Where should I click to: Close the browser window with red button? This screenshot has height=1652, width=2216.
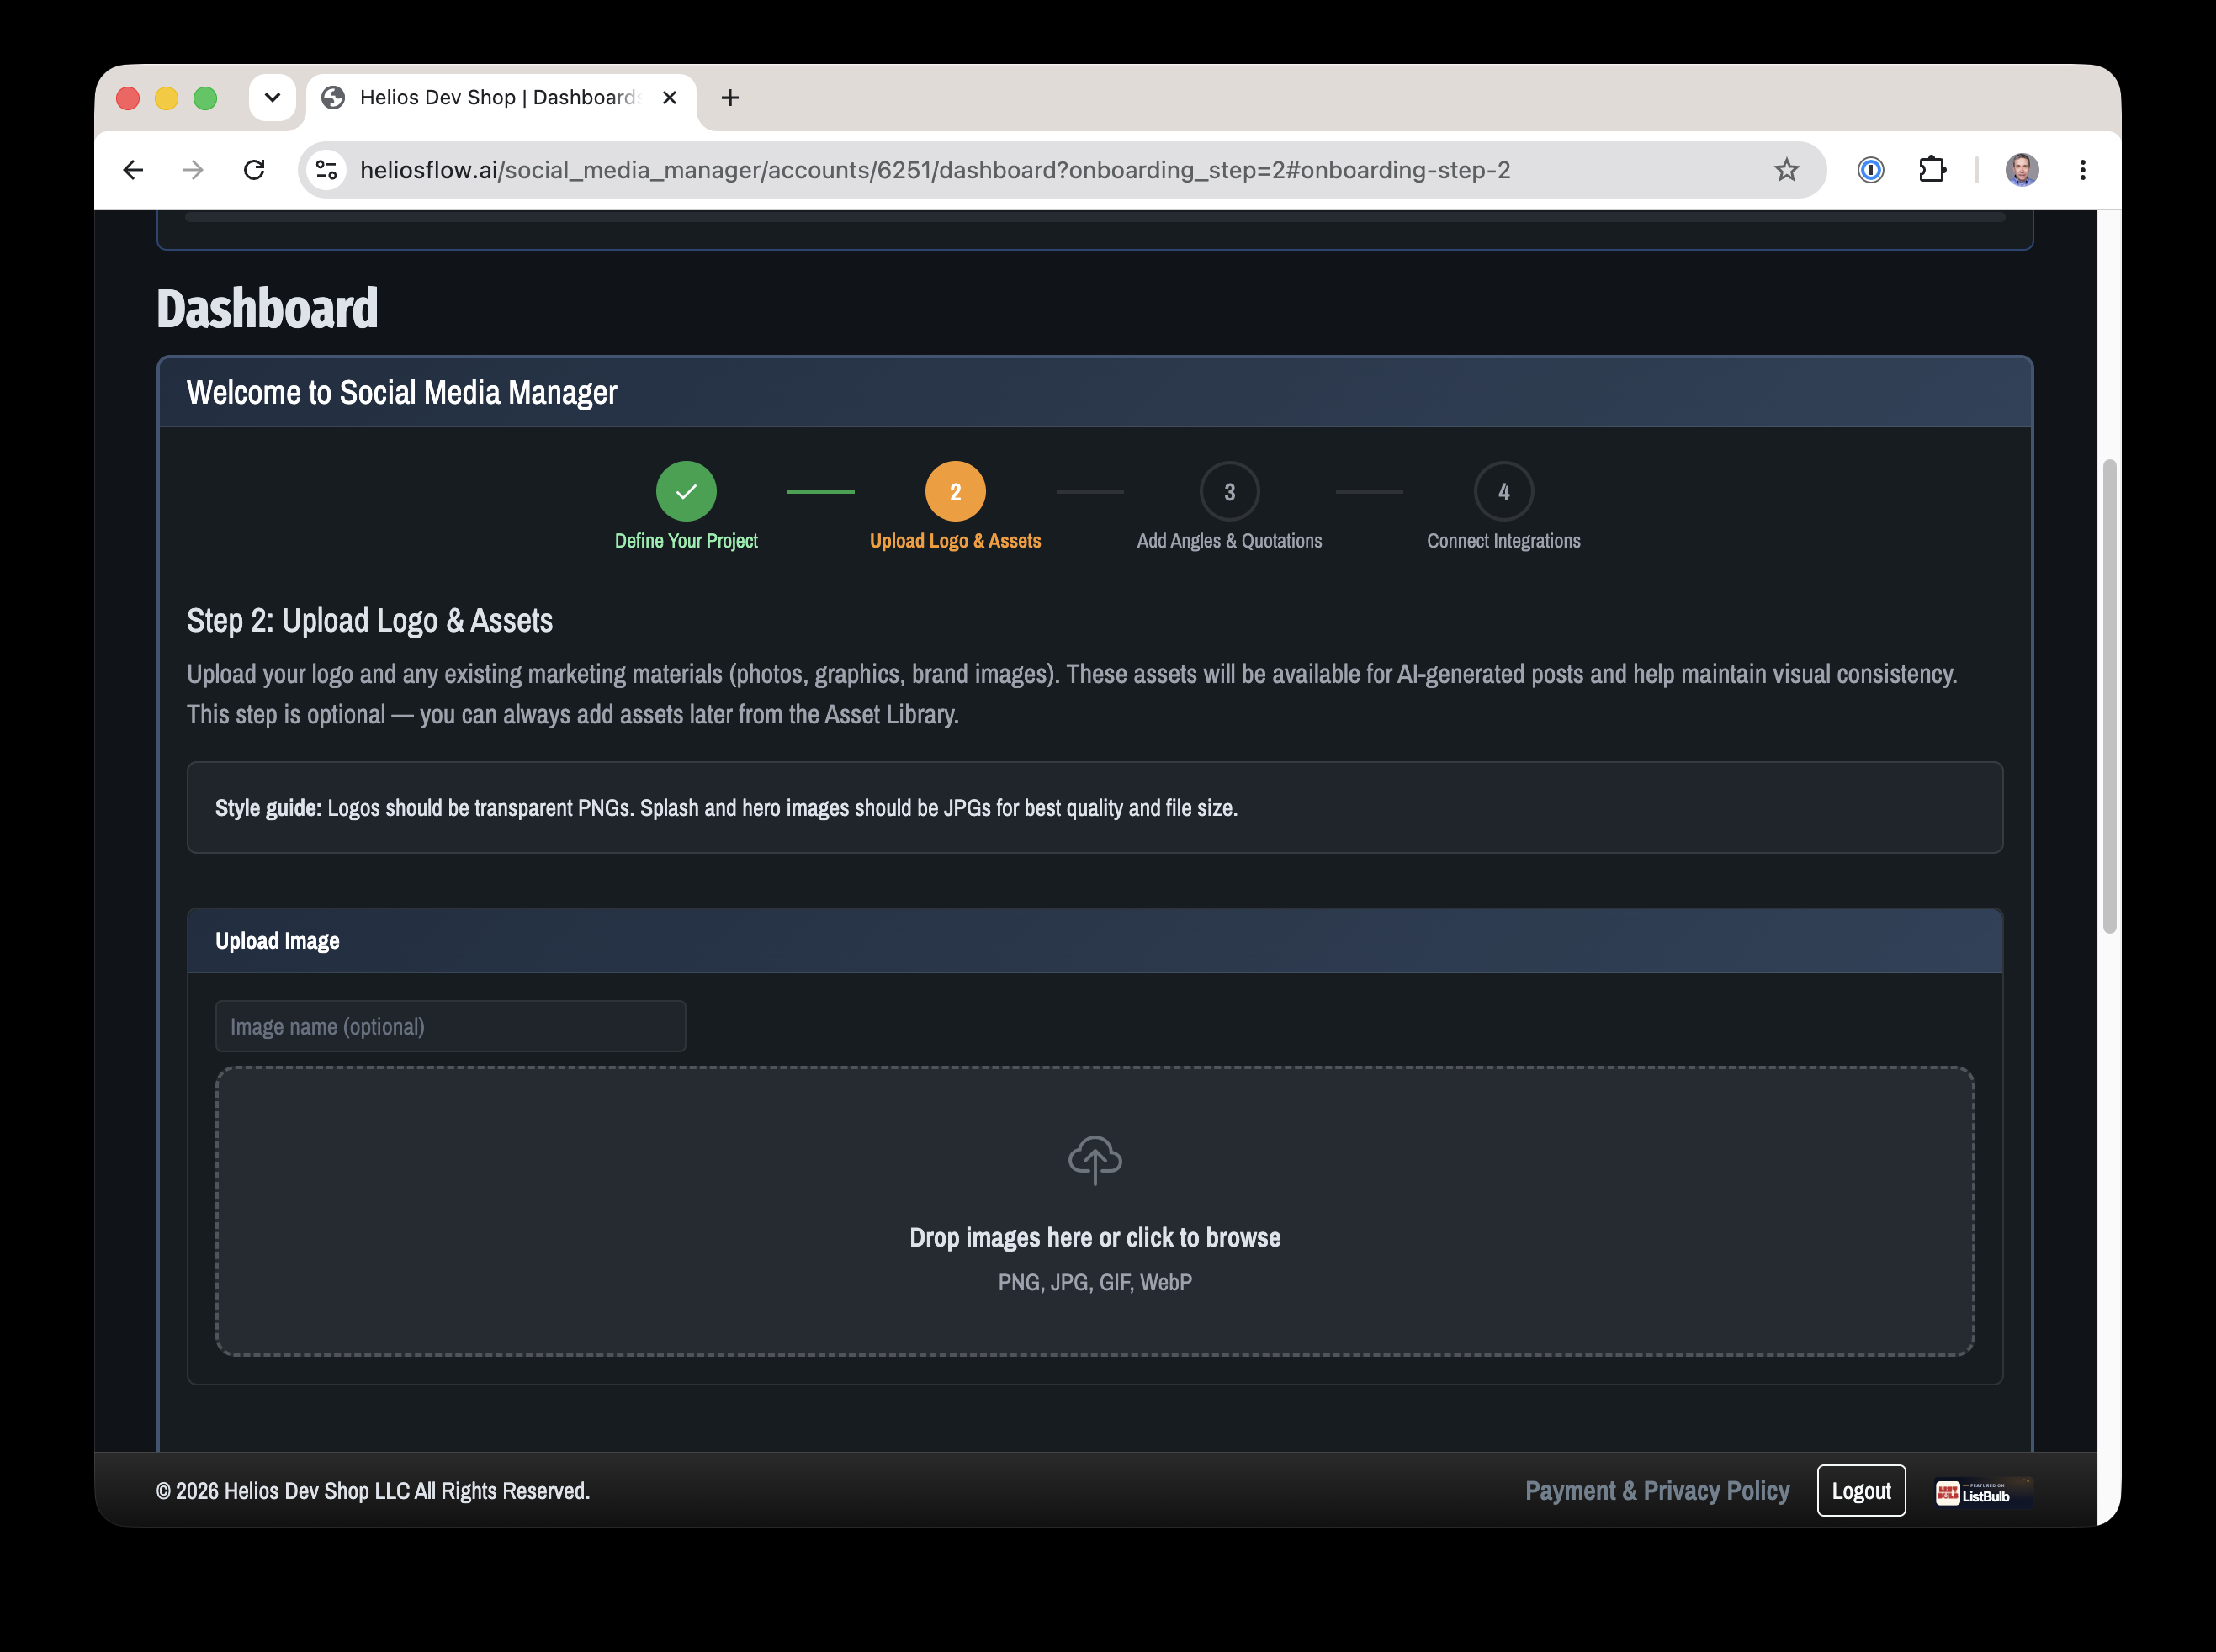pyautogui.click(x=128, y=98)
